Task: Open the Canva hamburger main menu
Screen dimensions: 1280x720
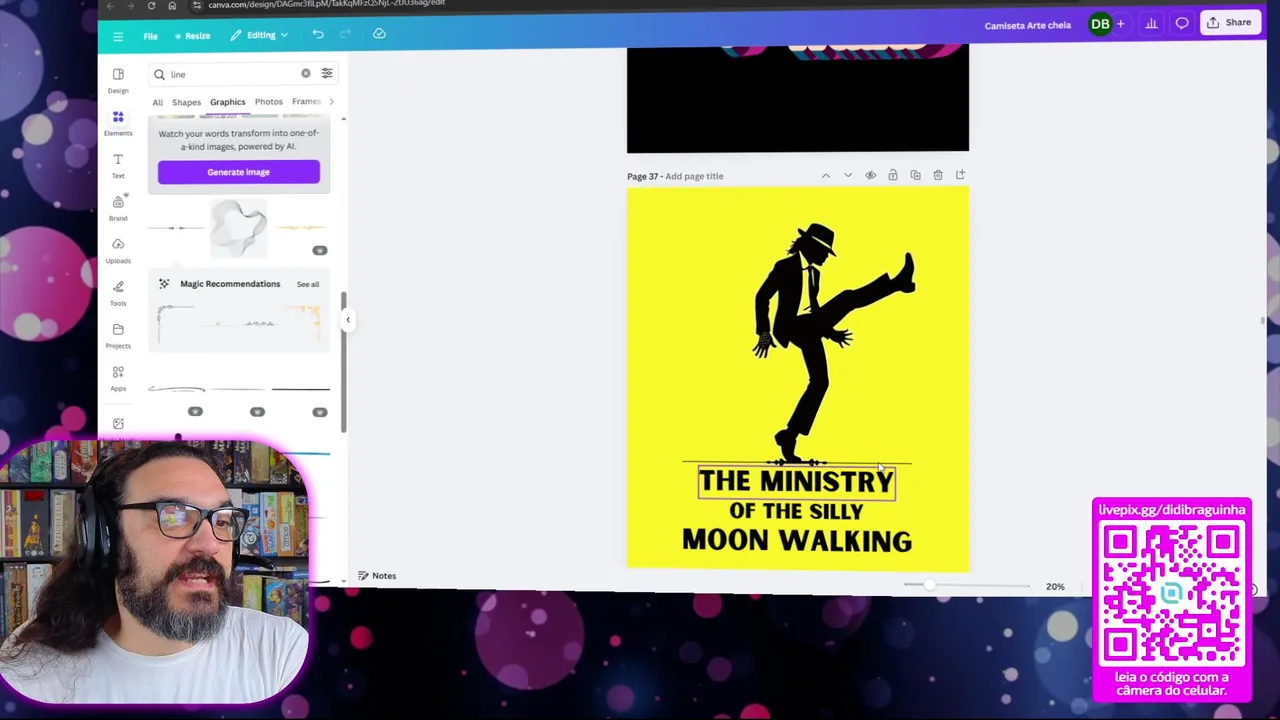Action: pyautogui.click(x=118, y=36)
